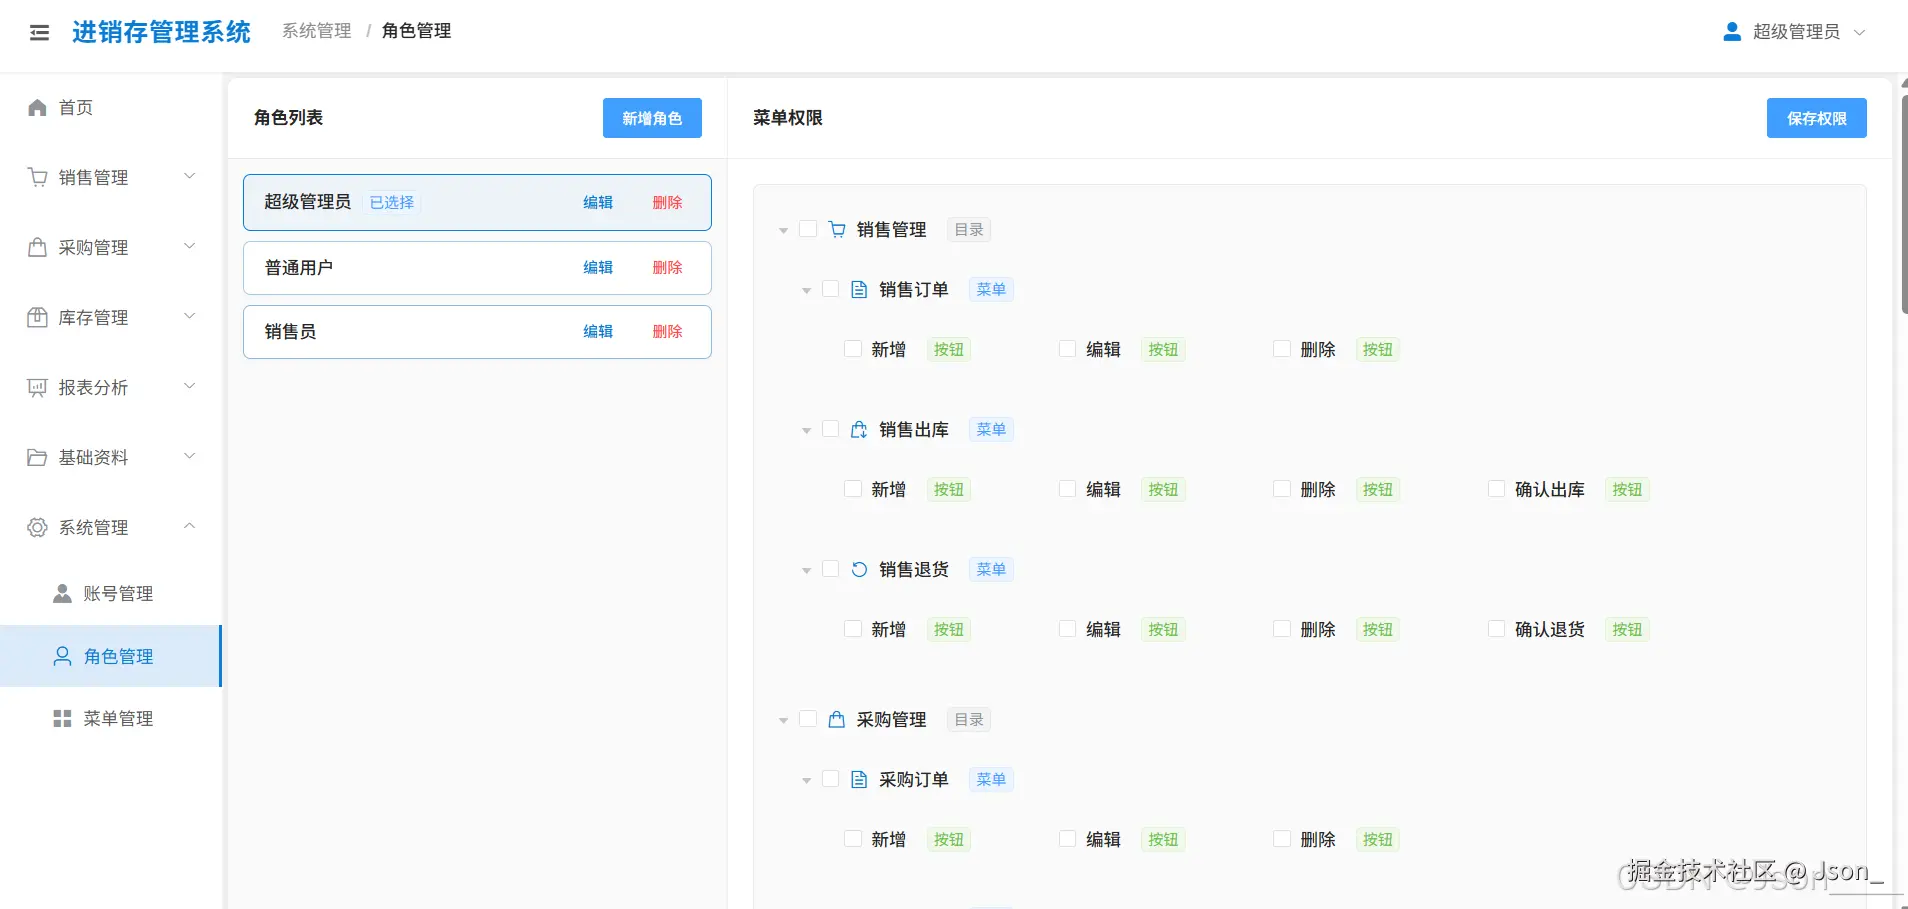Tick the 新增 checkbox under 采购订单
This screenshot has height=909, width=1908.
(853, 839)
